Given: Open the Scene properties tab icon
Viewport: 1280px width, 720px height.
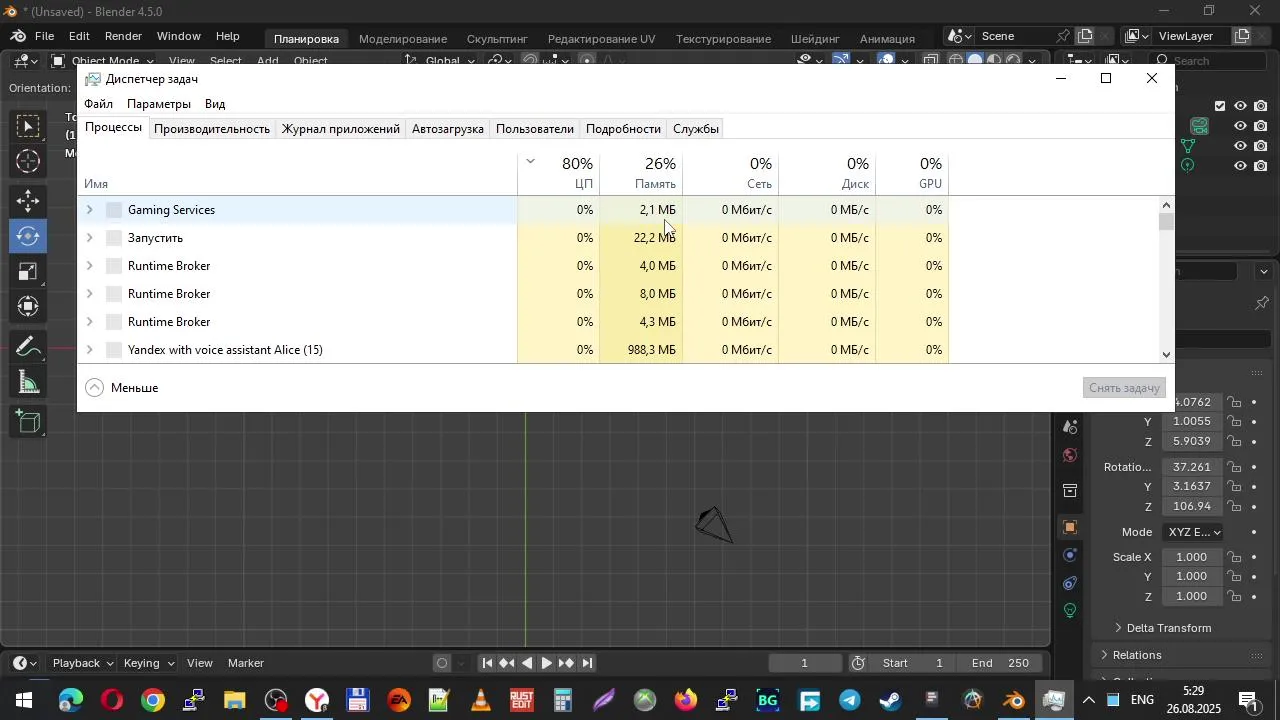Looking at the screenshot, I should click(1070, 428).
